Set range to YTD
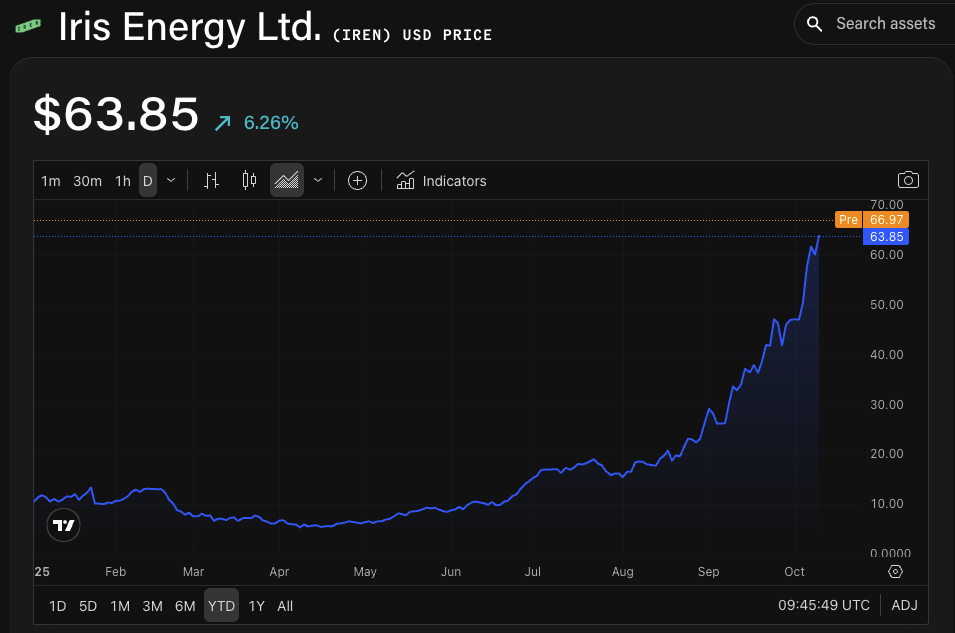The width and height of the screenshot is (955, 633). coord(221,606)
